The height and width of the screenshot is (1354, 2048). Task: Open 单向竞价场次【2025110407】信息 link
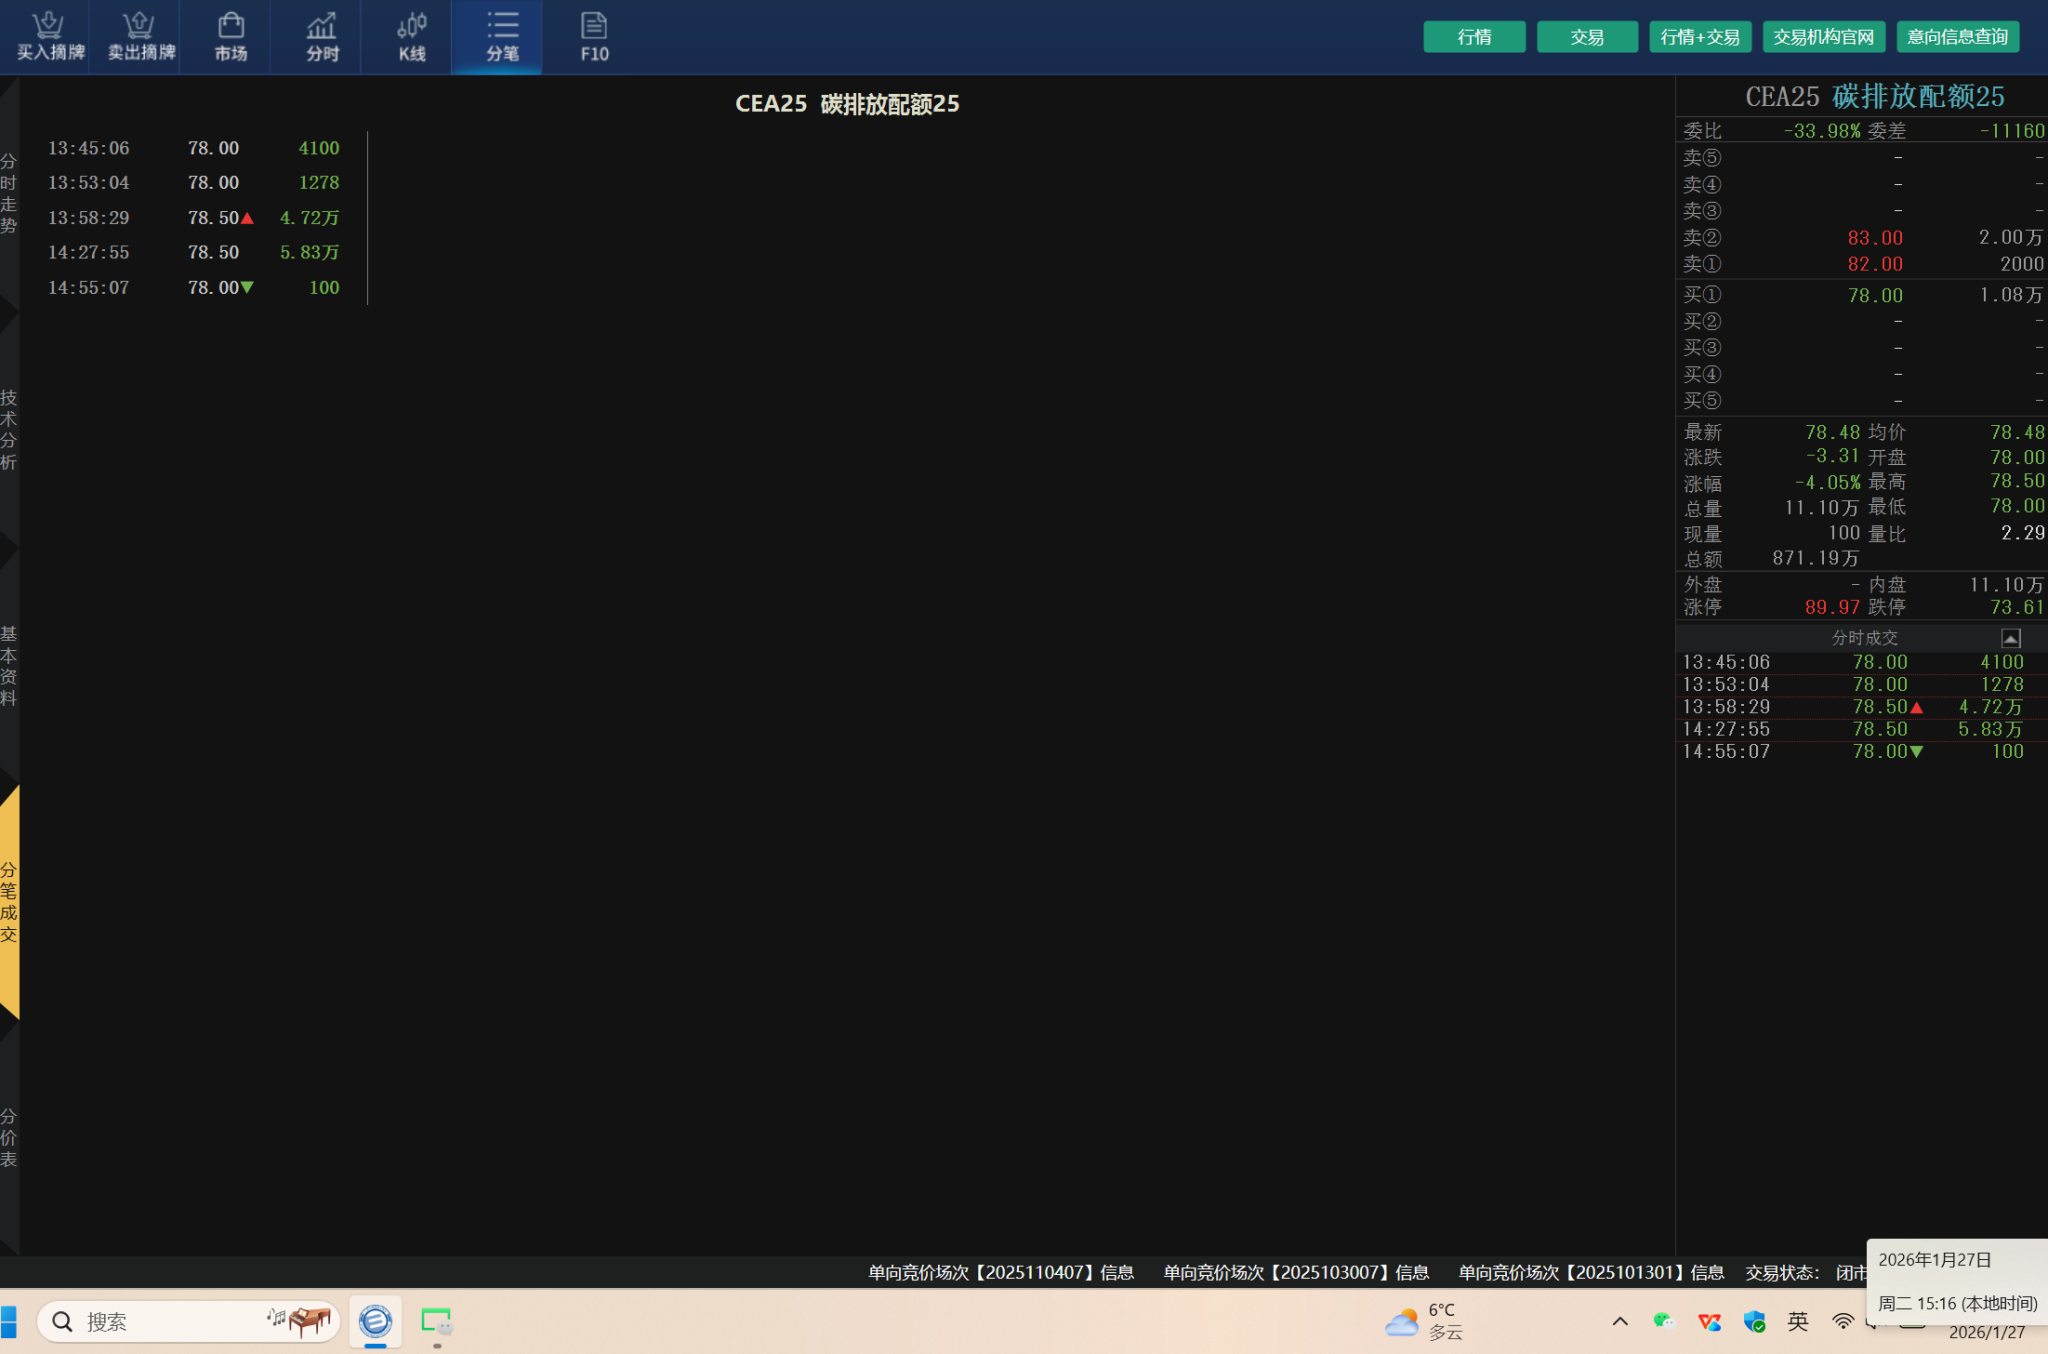pos(1000,1272)
